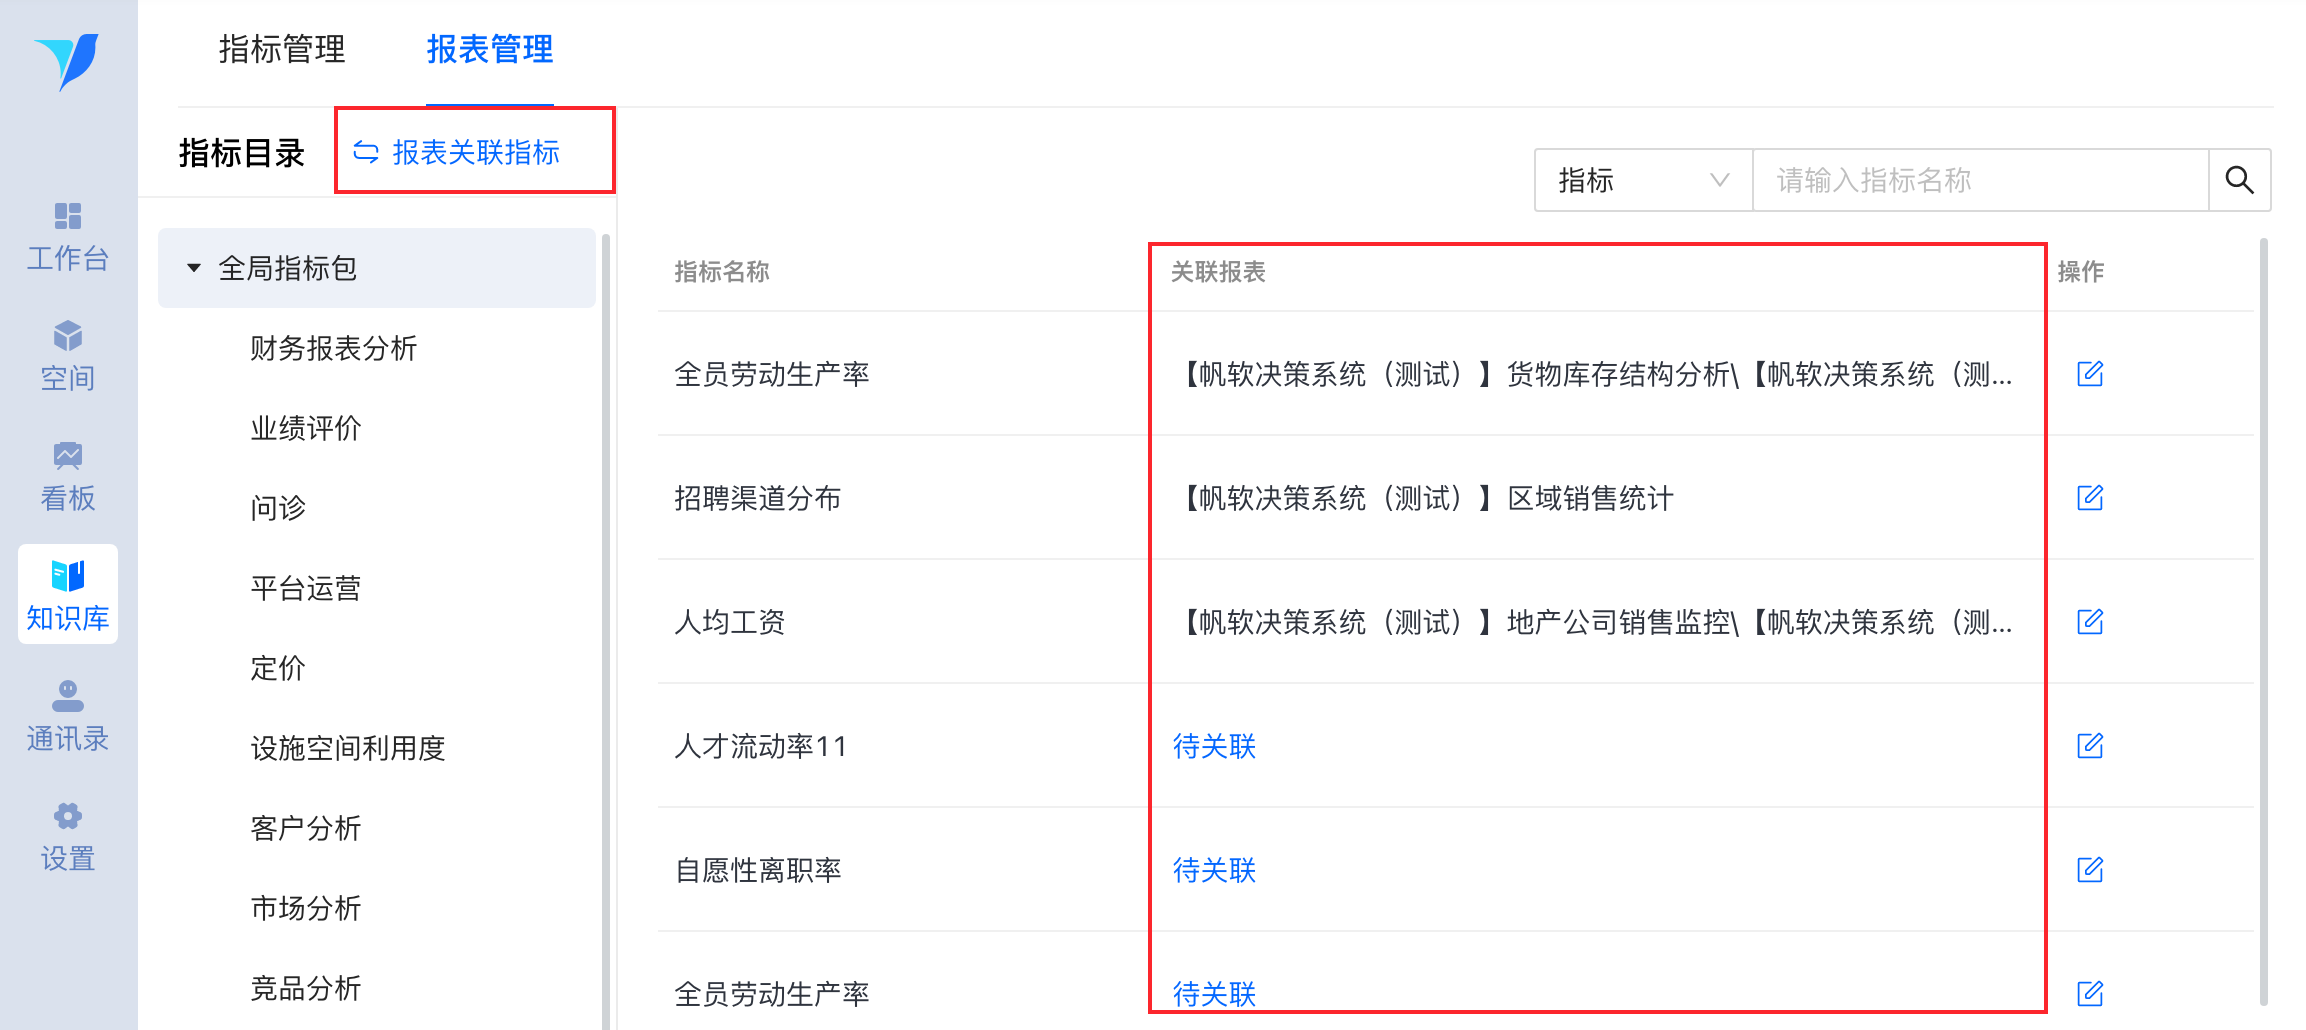Click edit icon for 人才流动率11 row
The image size is (2306, 1030).
(2090, 746)
